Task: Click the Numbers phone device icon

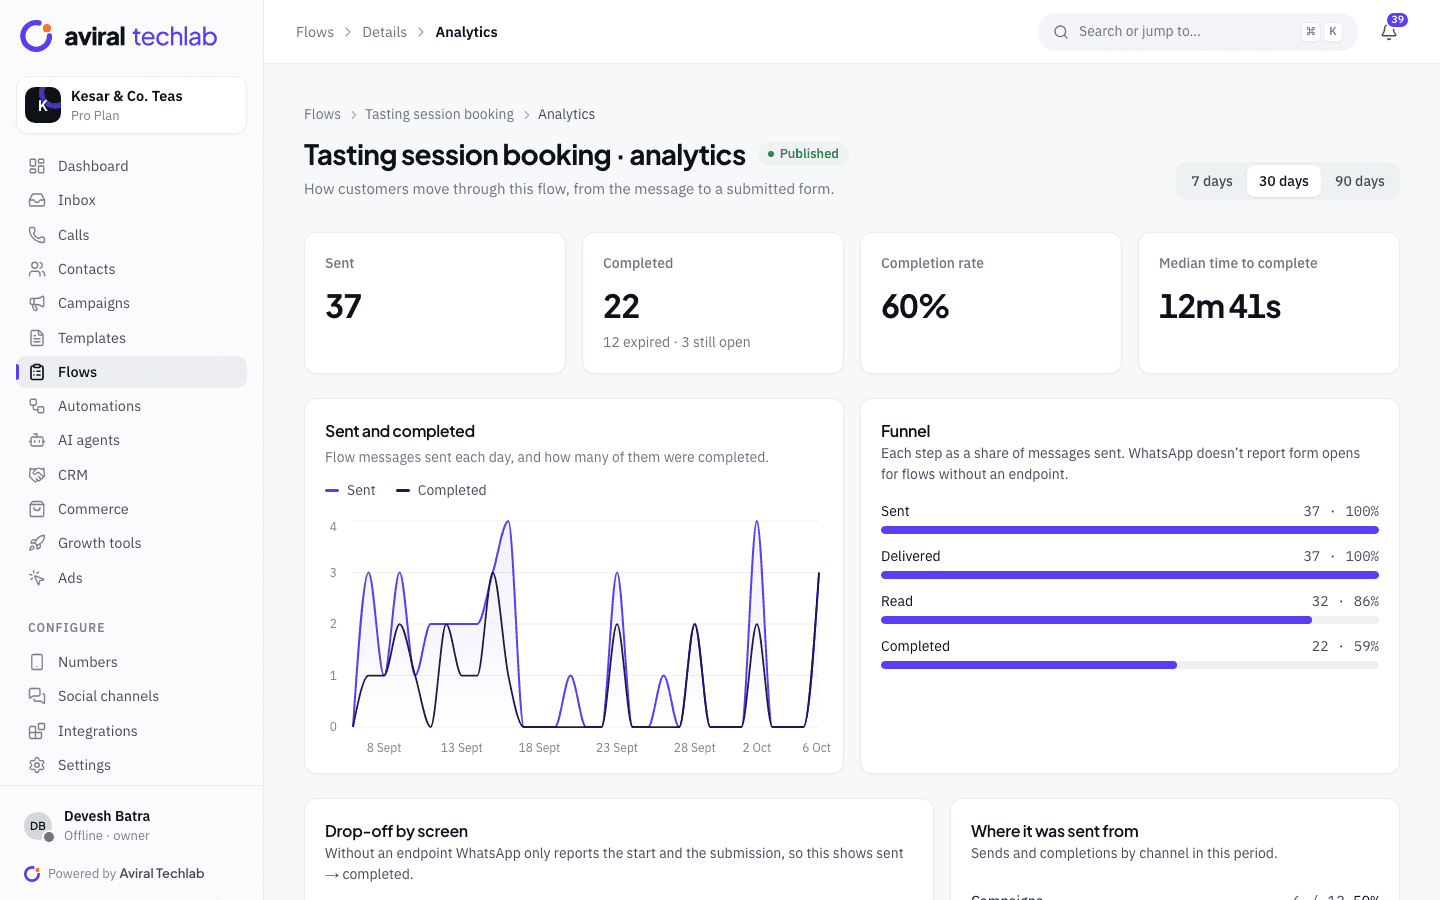Action: click(37, 662)
